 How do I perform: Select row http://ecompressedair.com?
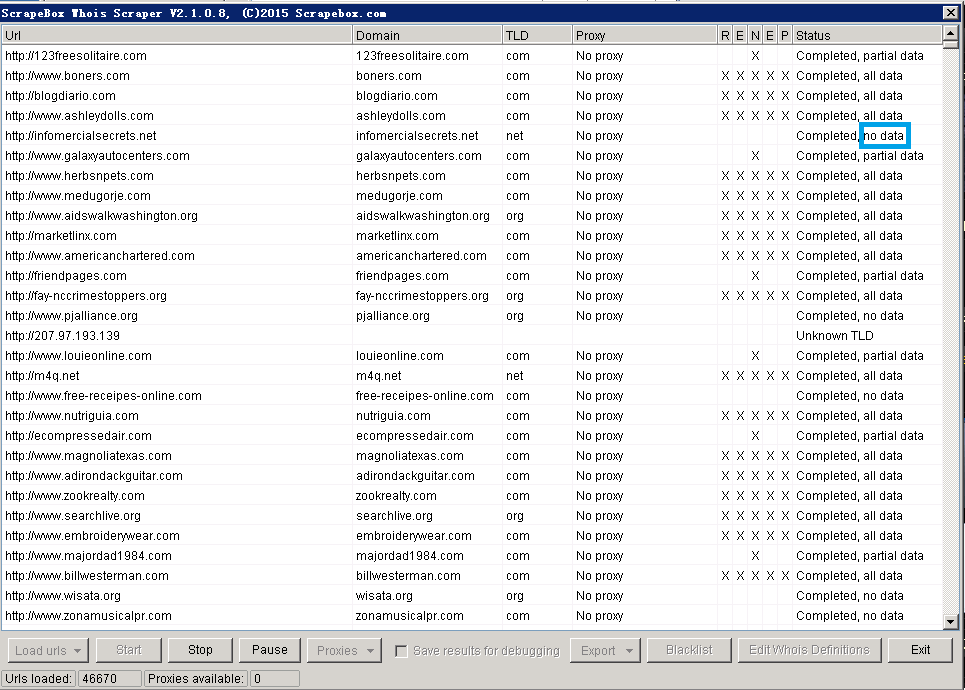click(x=471, y=436)
